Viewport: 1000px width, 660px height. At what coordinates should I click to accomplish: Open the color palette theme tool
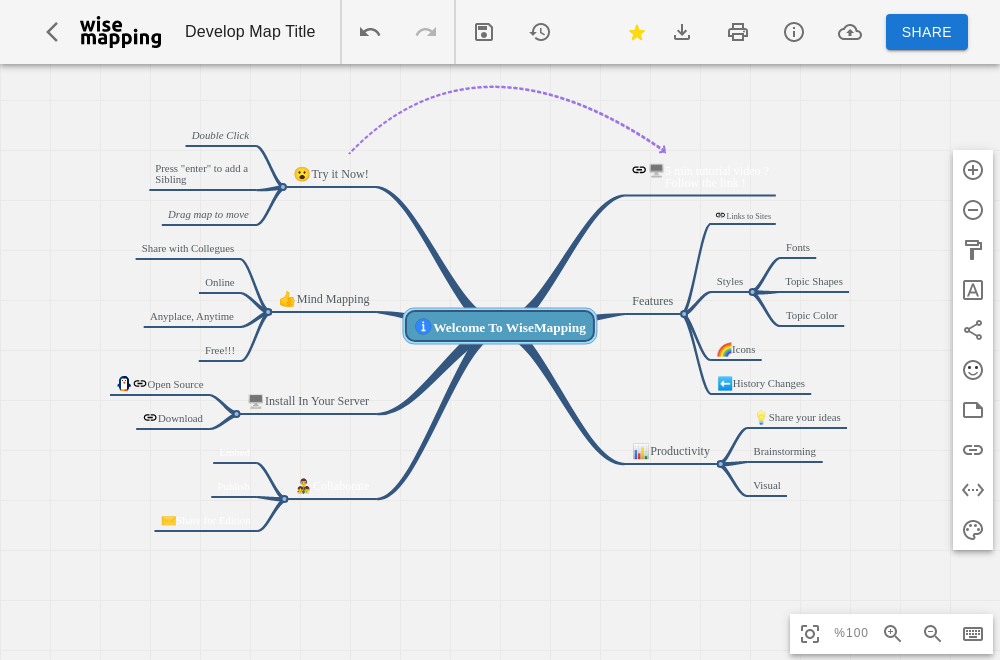tap(973, 530)
